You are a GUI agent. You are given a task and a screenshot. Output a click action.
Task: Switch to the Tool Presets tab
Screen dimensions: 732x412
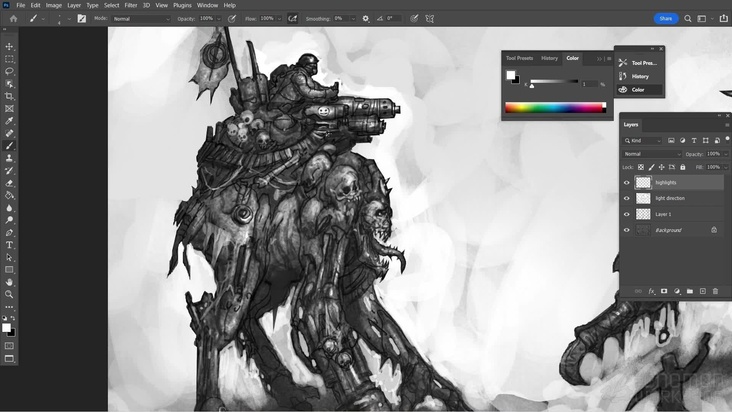click(x=519, y=58)
